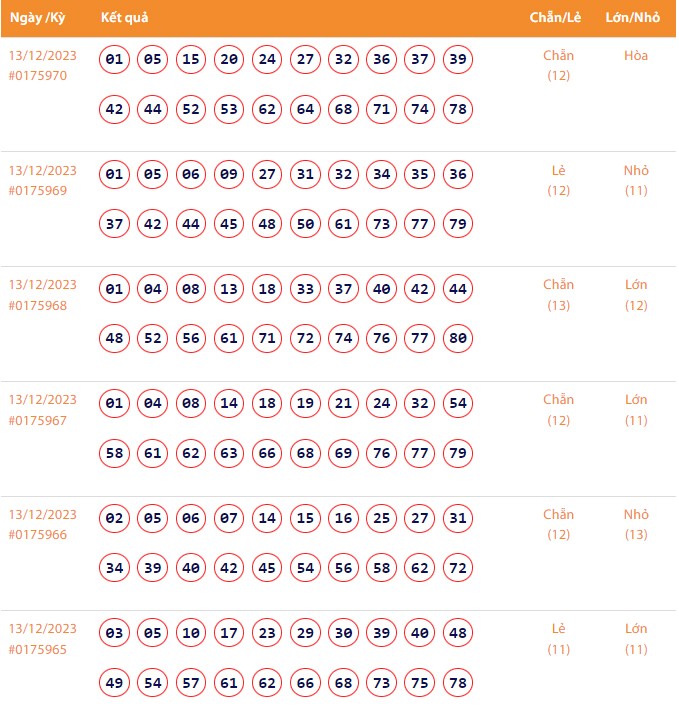Click the 'Kết quả' column header
679x716 pixels.
[125, 18]
